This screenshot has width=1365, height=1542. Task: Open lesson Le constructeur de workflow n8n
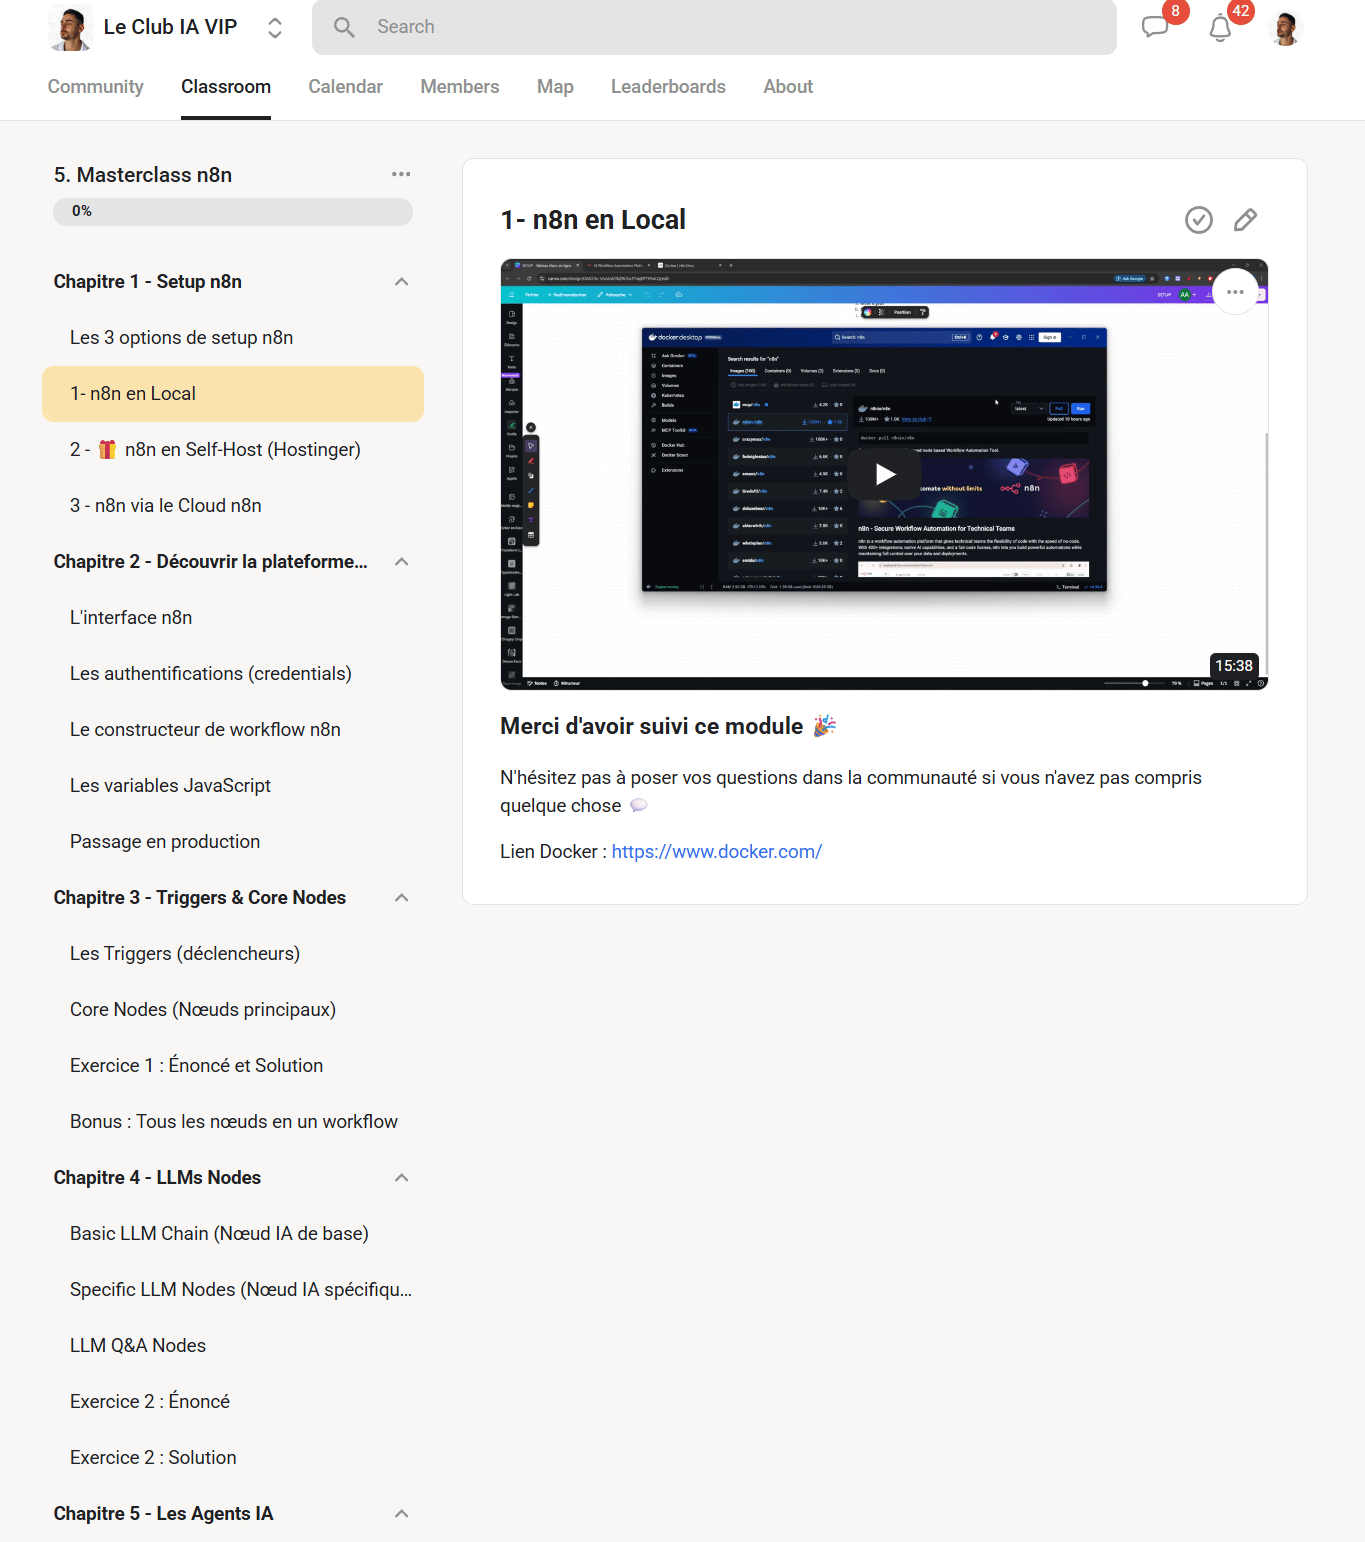click(x=233, y=730)
